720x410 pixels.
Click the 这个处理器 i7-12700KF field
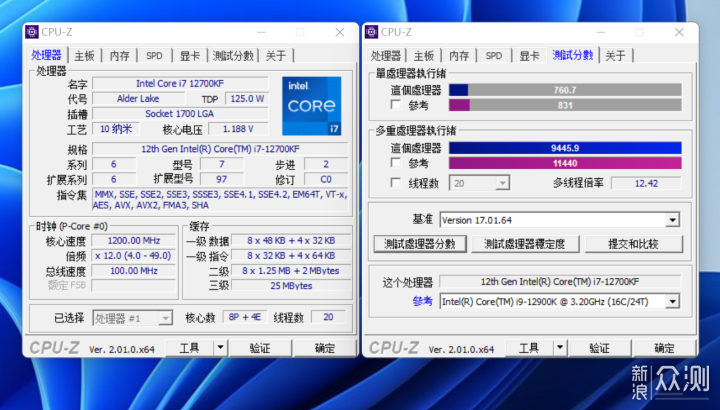[x=560, y=281]
